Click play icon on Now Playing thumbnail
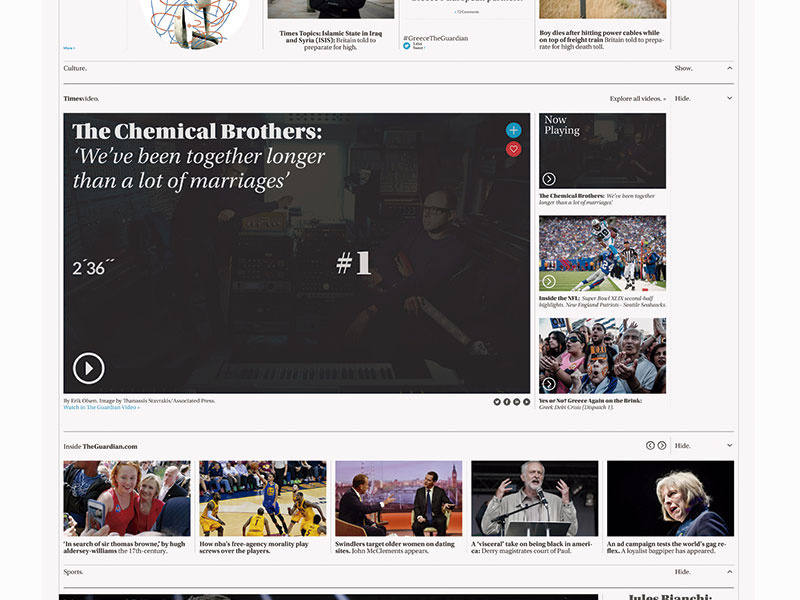This screenshot has height=600, width=800. click(549, 179)
